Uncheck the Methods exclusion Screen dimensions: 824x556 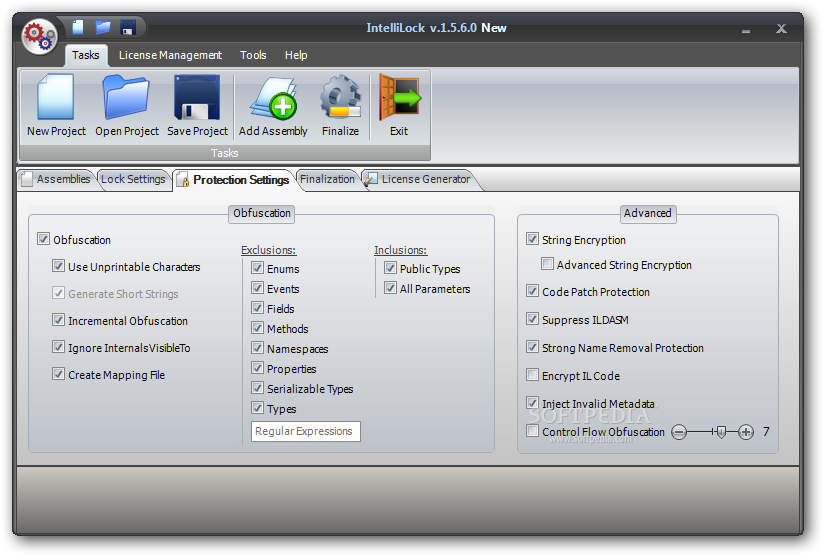pos(258,328)
